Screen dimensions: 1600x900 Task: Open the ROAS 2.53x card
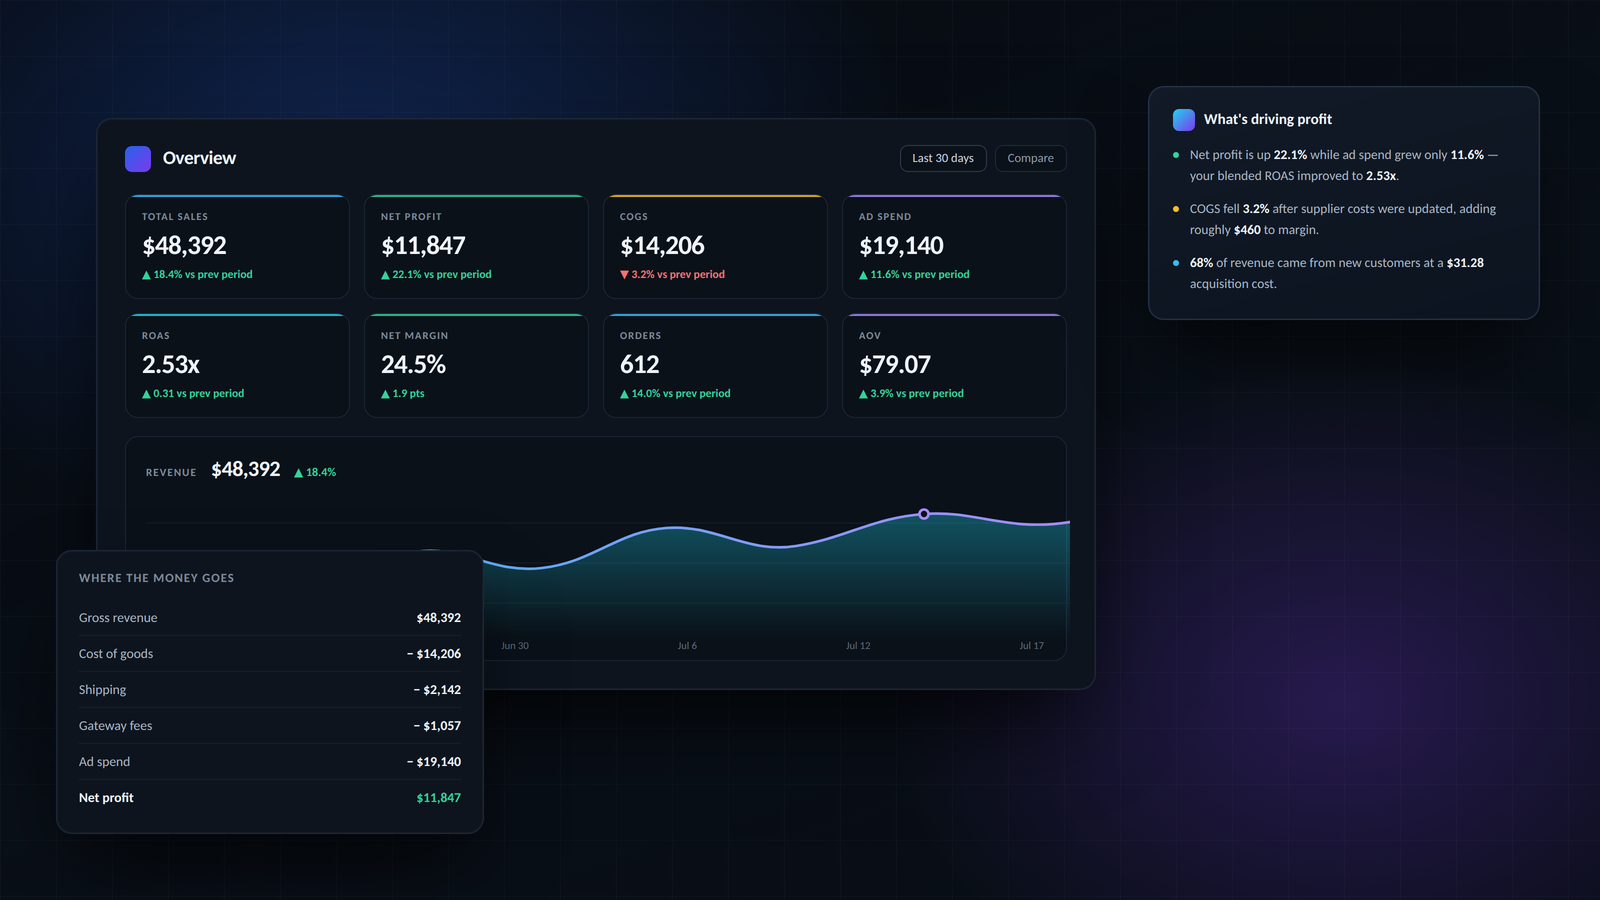237,365
